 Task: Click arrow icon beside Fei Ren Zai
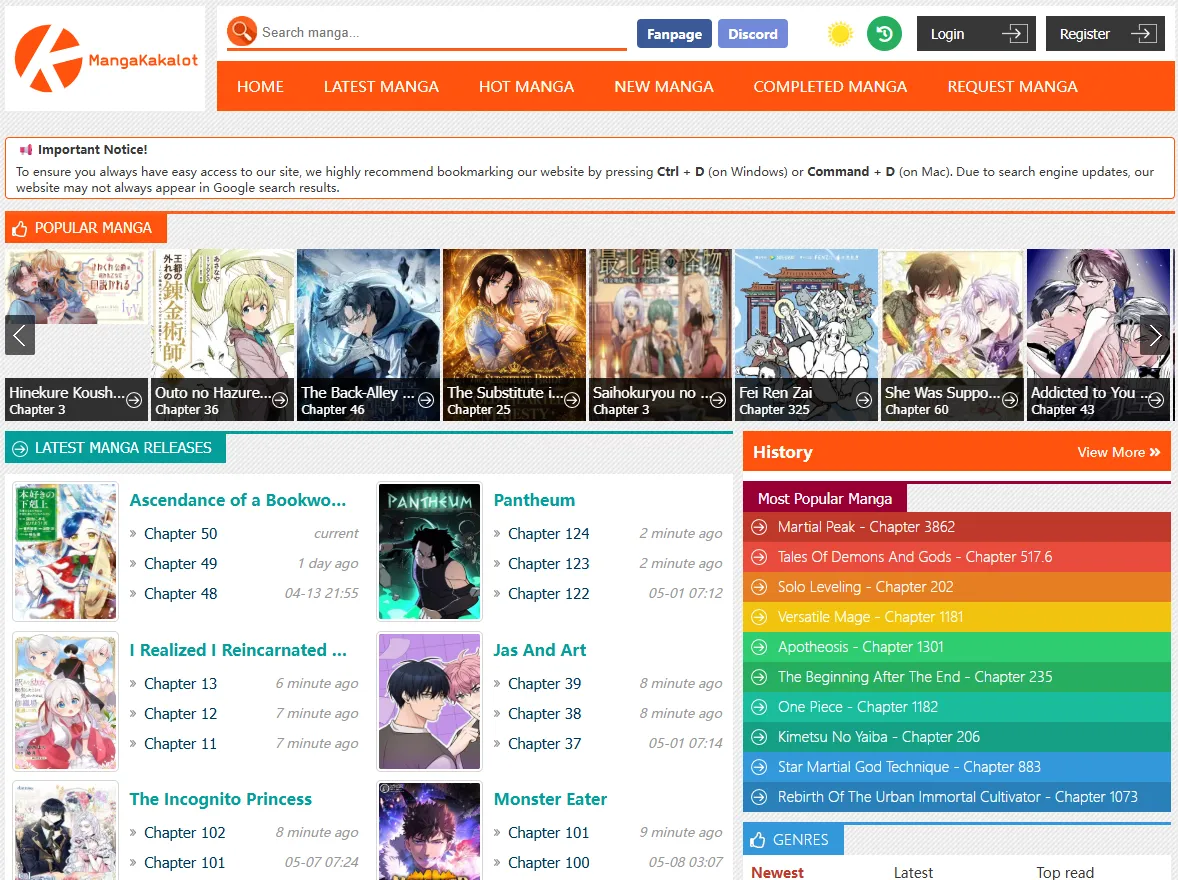click(x=864, y=400)
